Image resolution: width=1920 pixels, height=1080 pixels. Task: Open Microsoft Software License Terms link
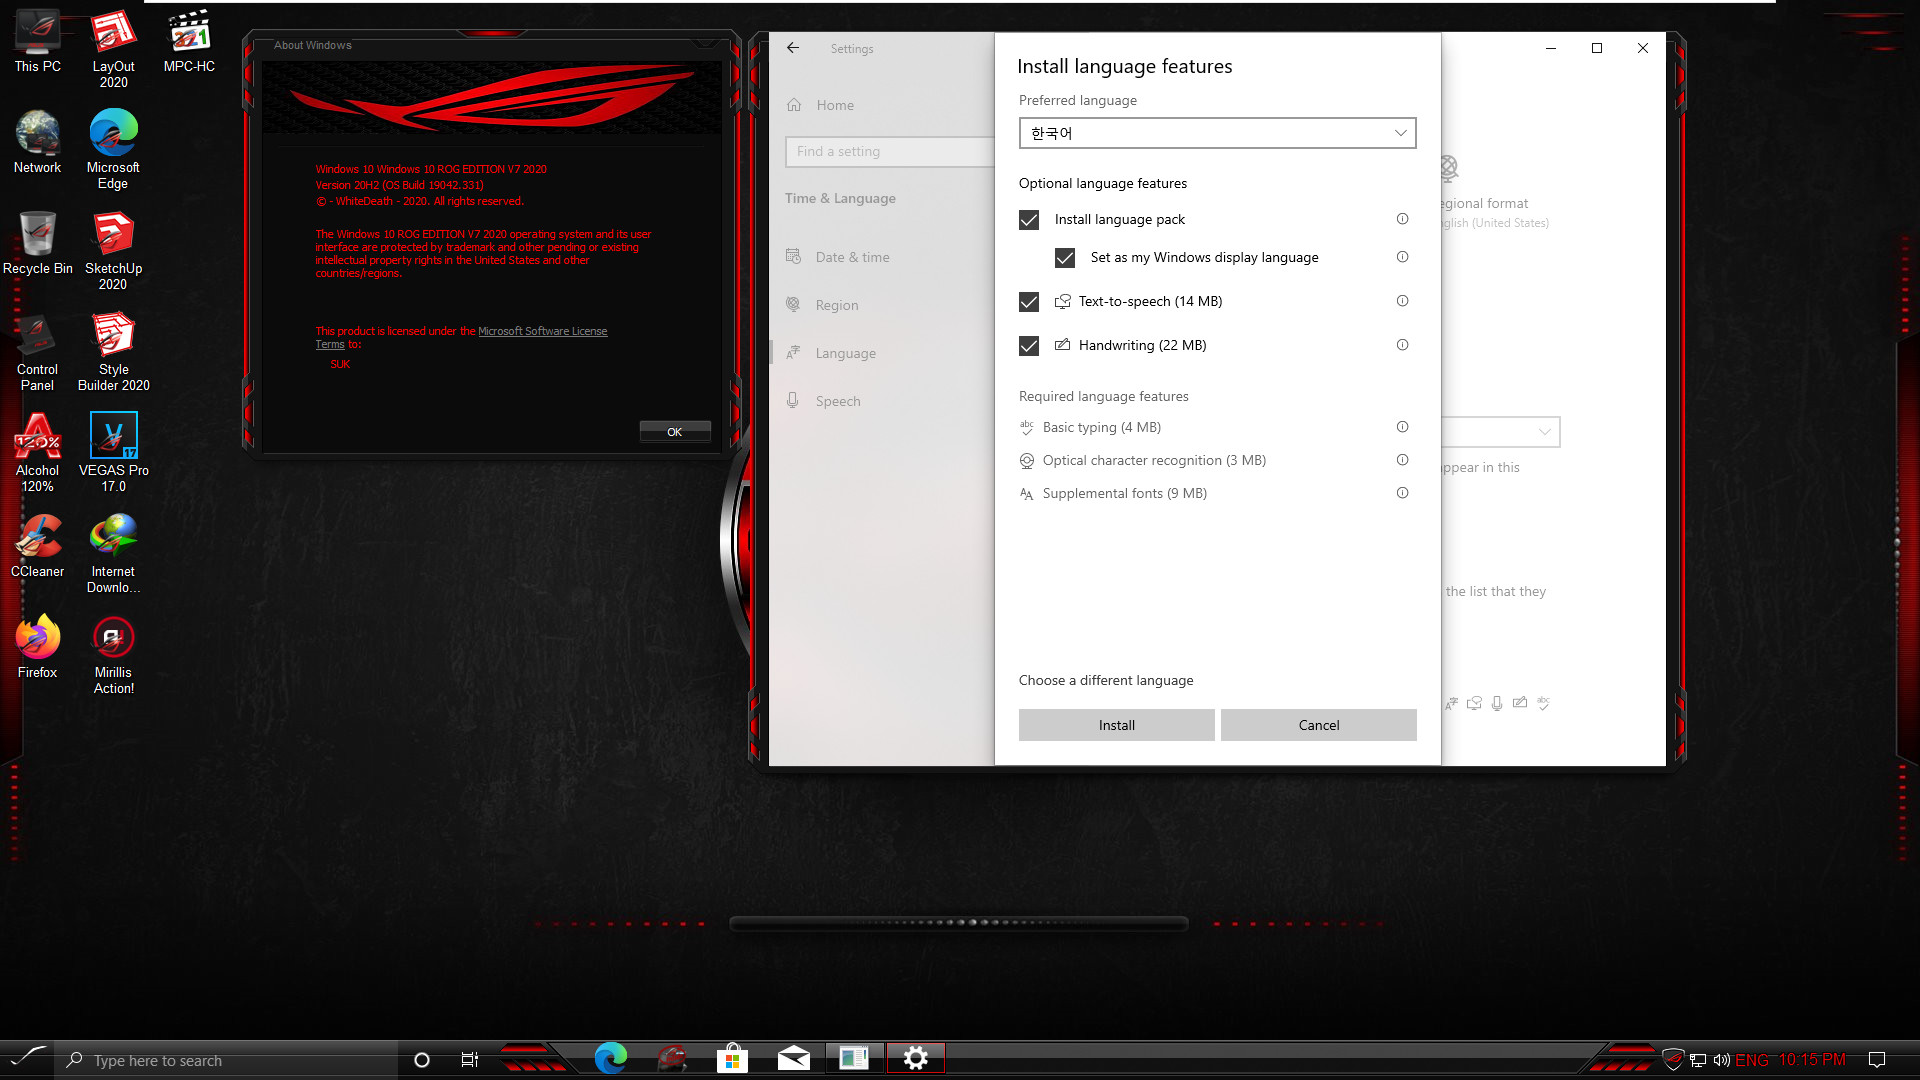click(x=542, y=331)
